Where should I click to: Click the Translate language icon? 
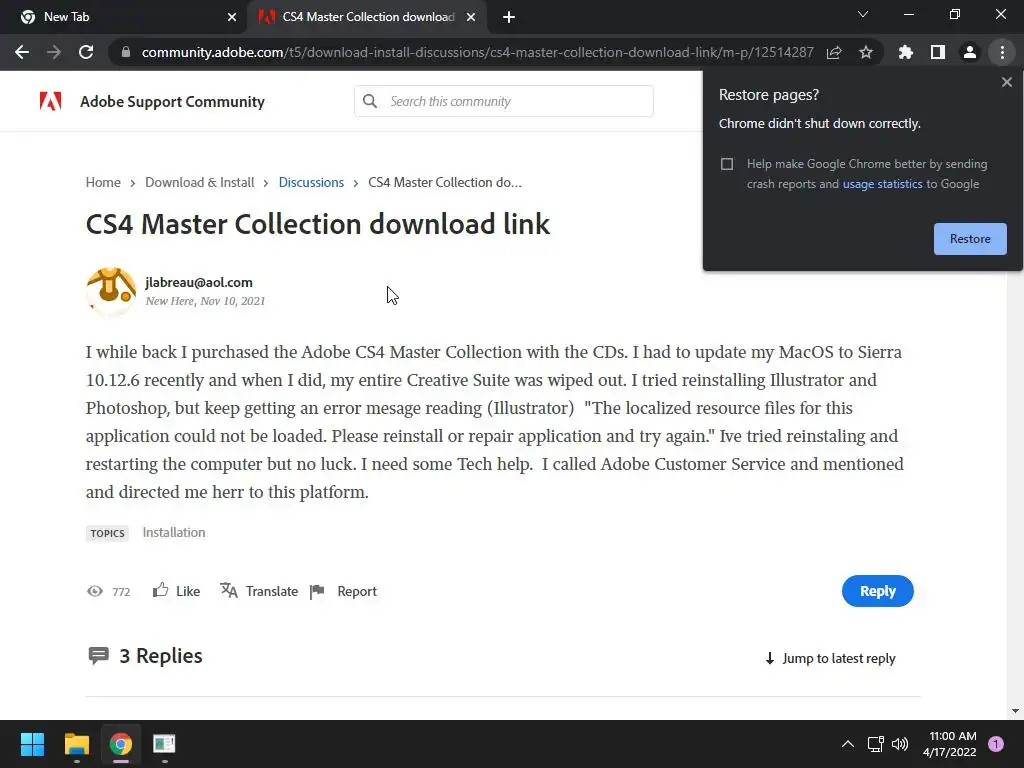229,590
